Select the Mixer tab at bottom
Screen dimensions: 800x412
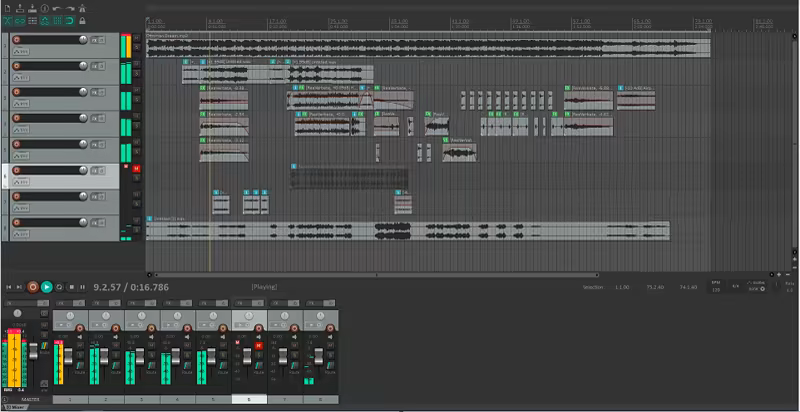point(17,408)
